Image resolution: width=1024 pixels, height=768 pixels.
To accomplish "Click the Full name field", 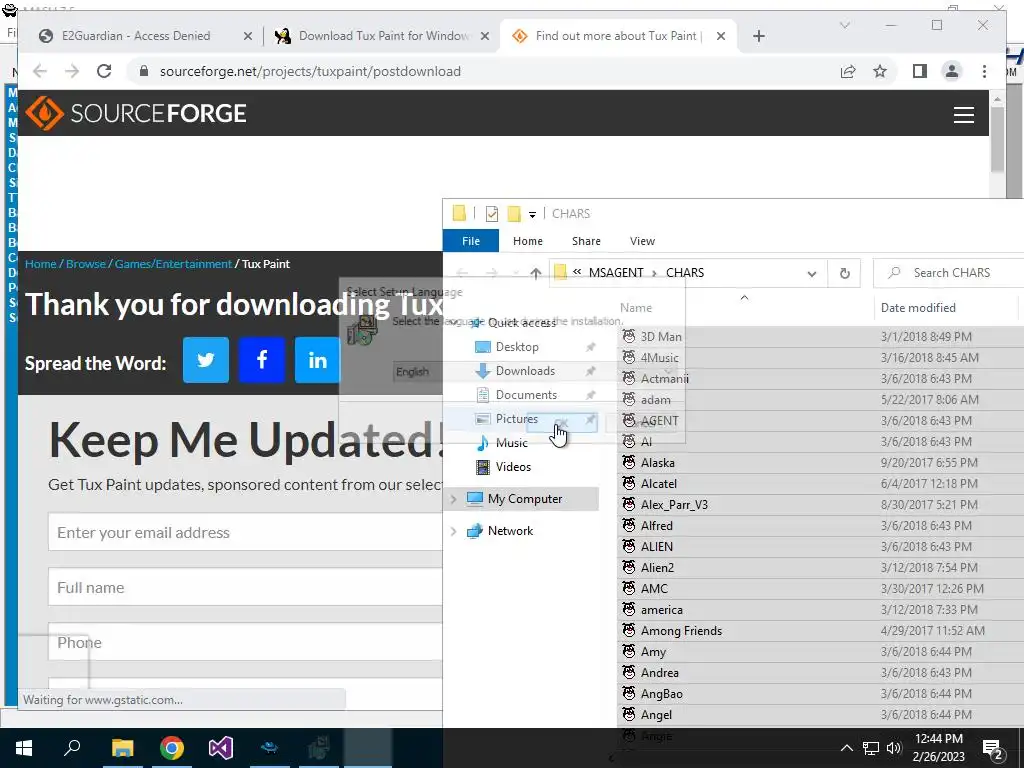I will pyautogui.click(x=246, y=587).
